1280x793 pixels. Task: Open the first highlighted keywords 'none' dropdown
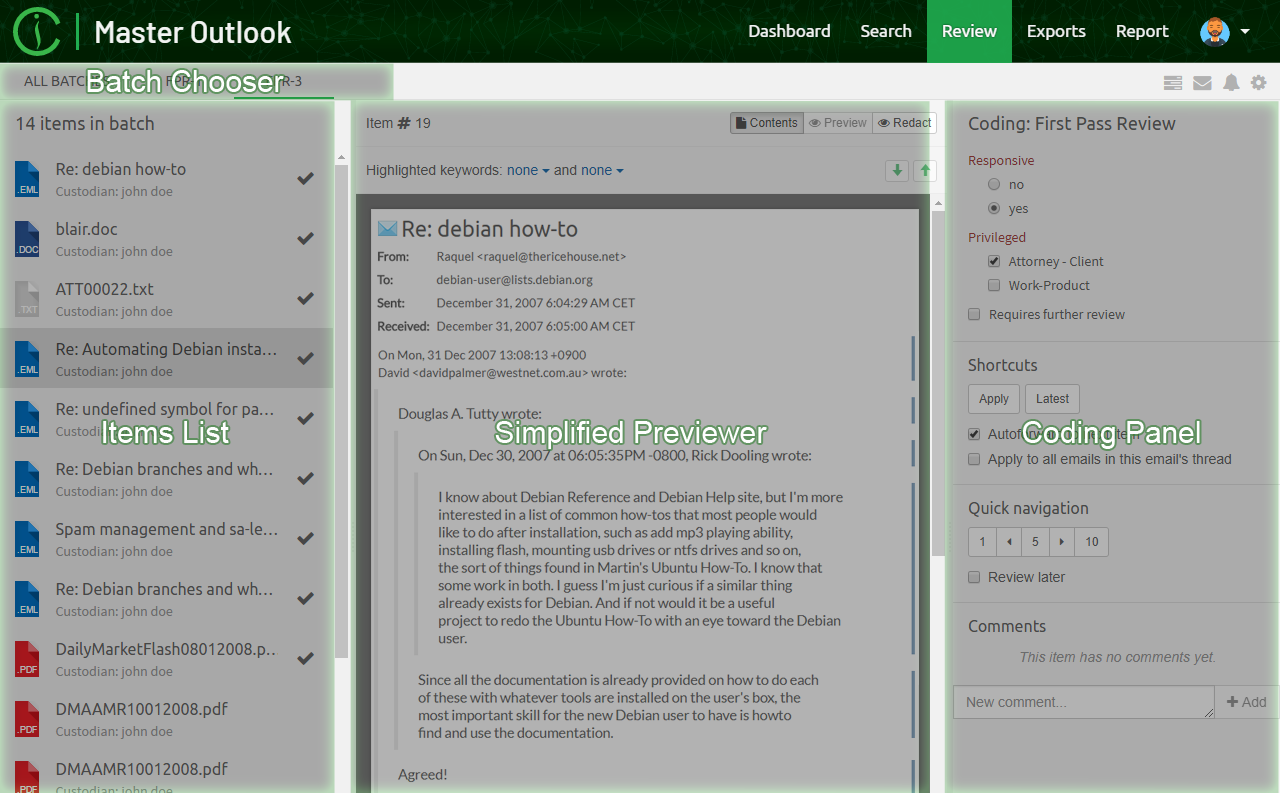click(527, 171)
